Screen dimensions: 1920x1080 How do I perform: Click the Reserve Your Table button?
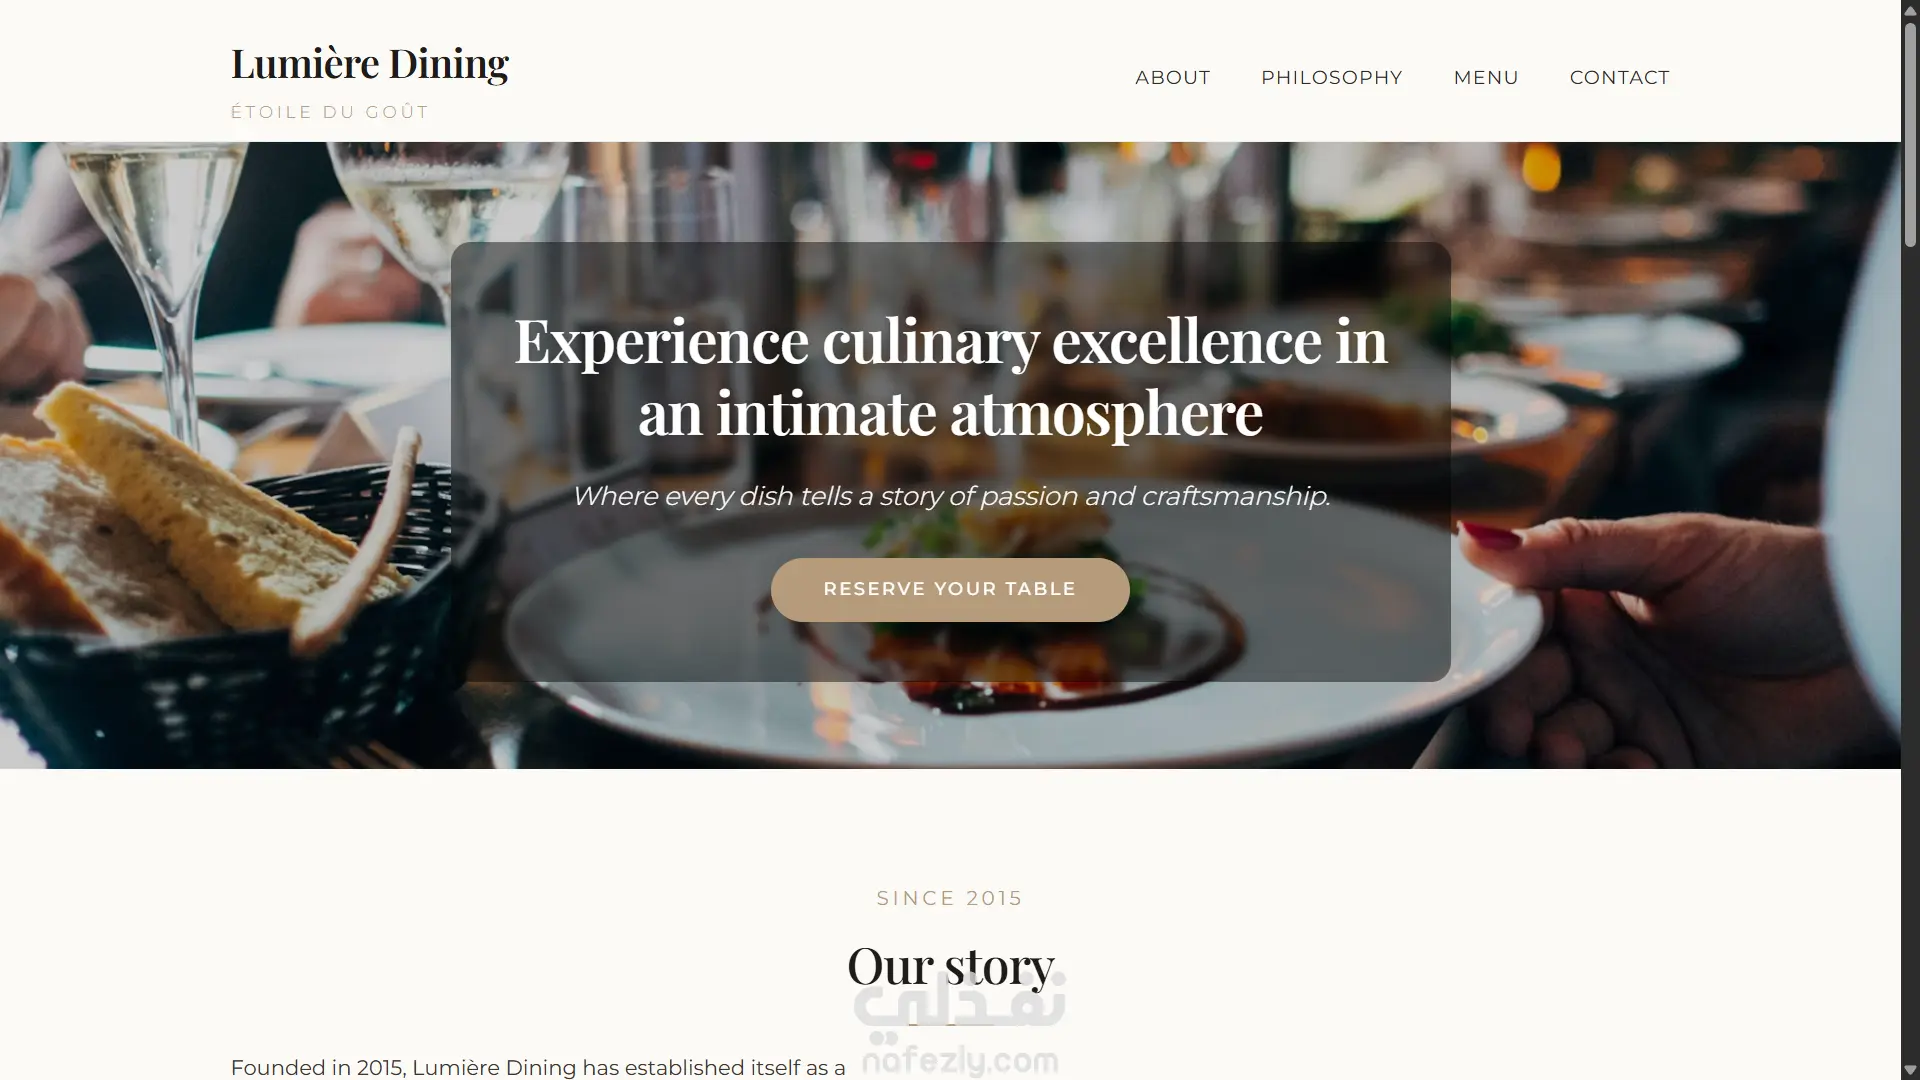click(x=950, y=590)
